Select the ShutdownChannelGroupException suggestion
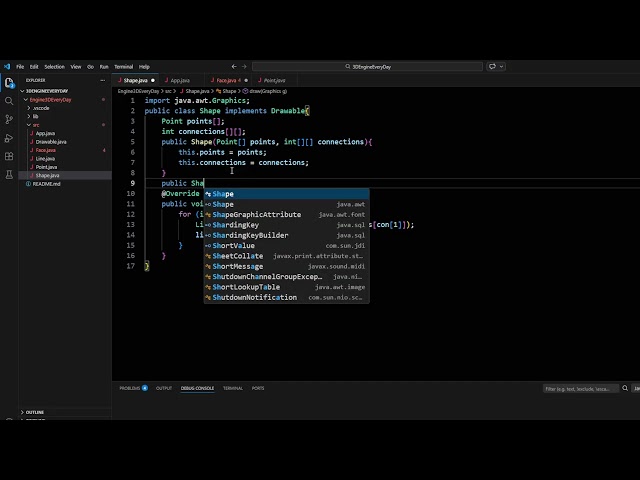 tap(287, 277)
